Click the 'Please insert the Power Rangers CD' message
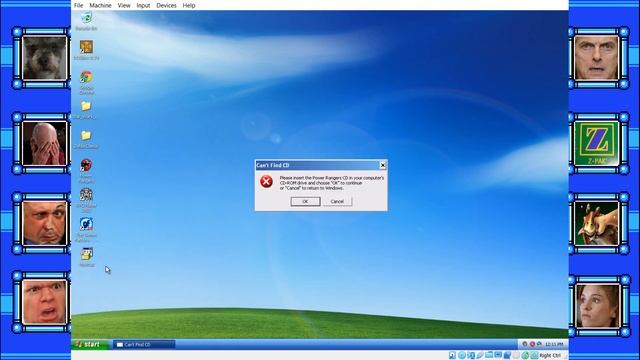640x360 pixels. tap(331, 183)
